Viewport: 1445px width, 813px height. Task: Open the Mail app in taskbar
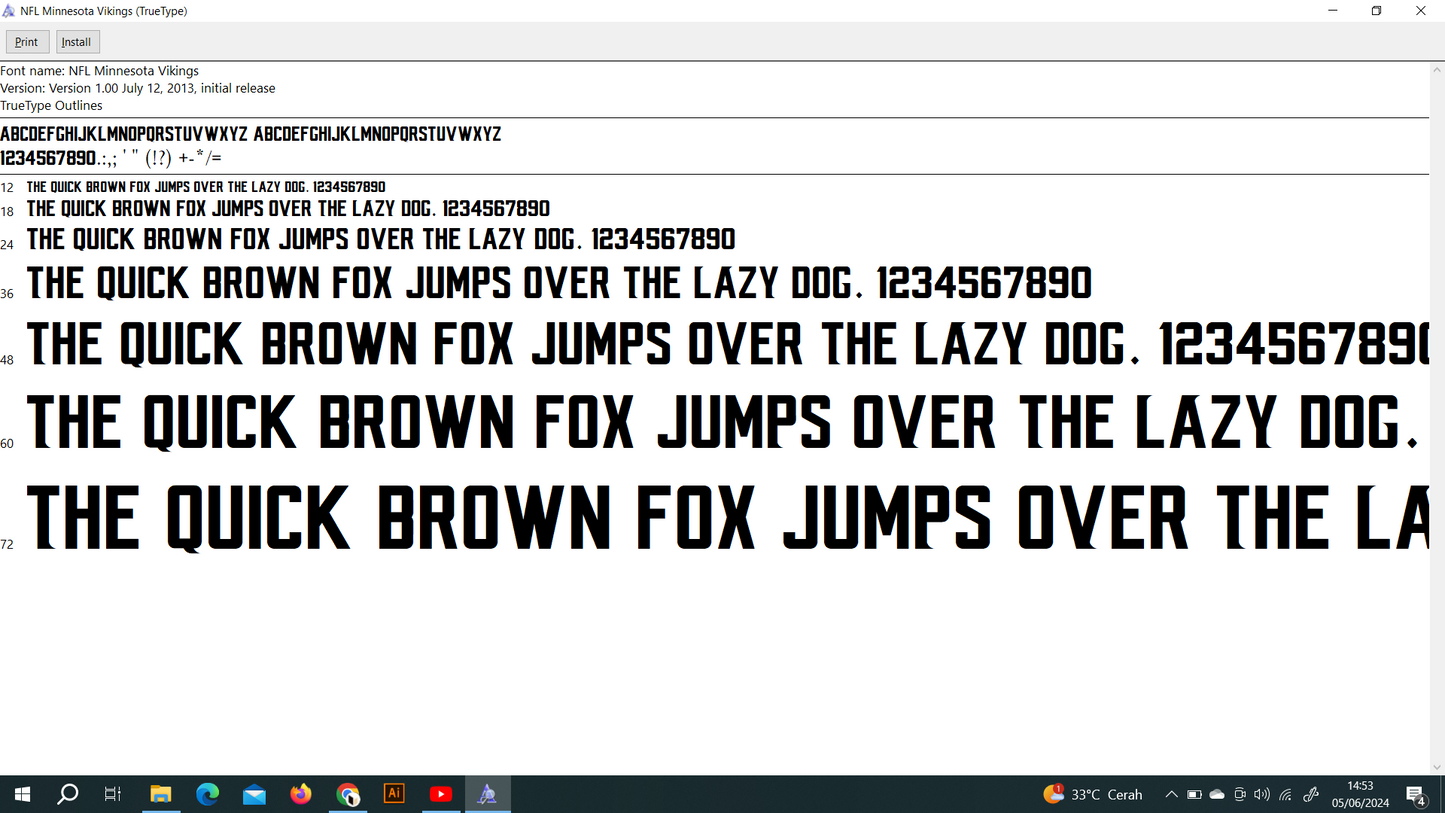point(254,794)
